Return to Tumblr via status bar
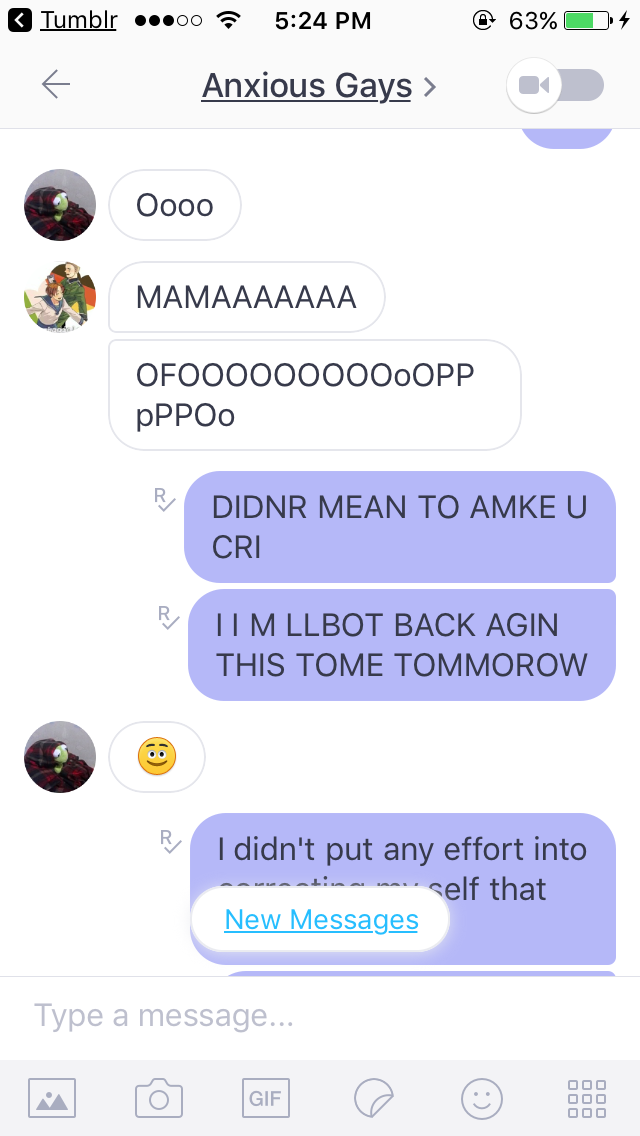This screenshot has height=1136, width=640. pyautogui.click(x=62, y=20)
